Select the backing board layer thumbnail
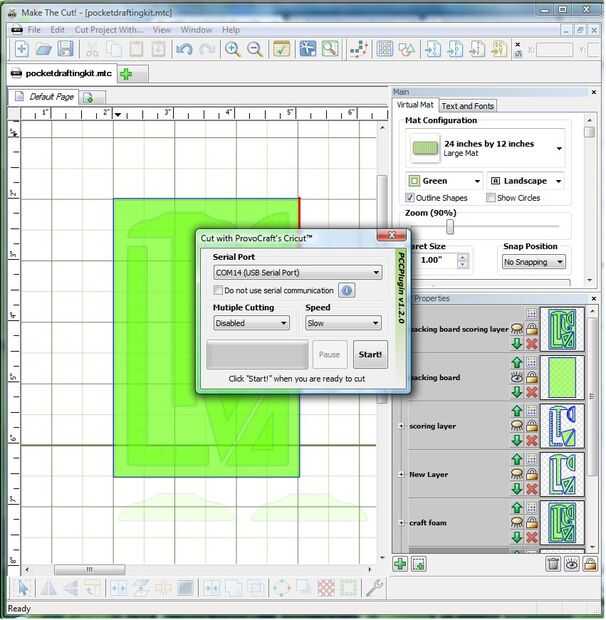Image resolution: width=606 pixels, height=620 pixels. click(562, 378)
